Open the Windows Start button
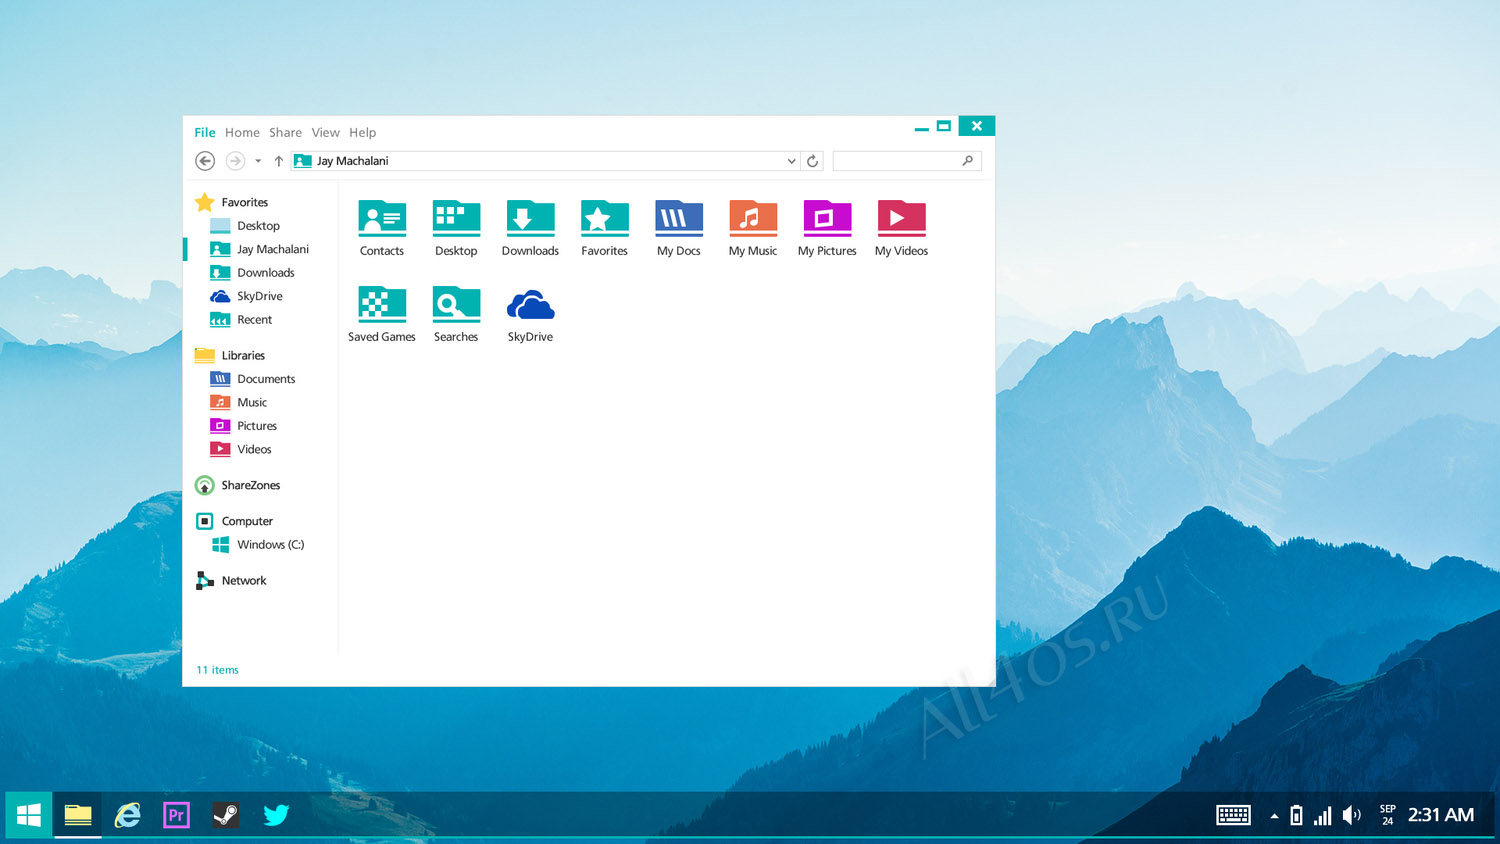 [29, 815]
